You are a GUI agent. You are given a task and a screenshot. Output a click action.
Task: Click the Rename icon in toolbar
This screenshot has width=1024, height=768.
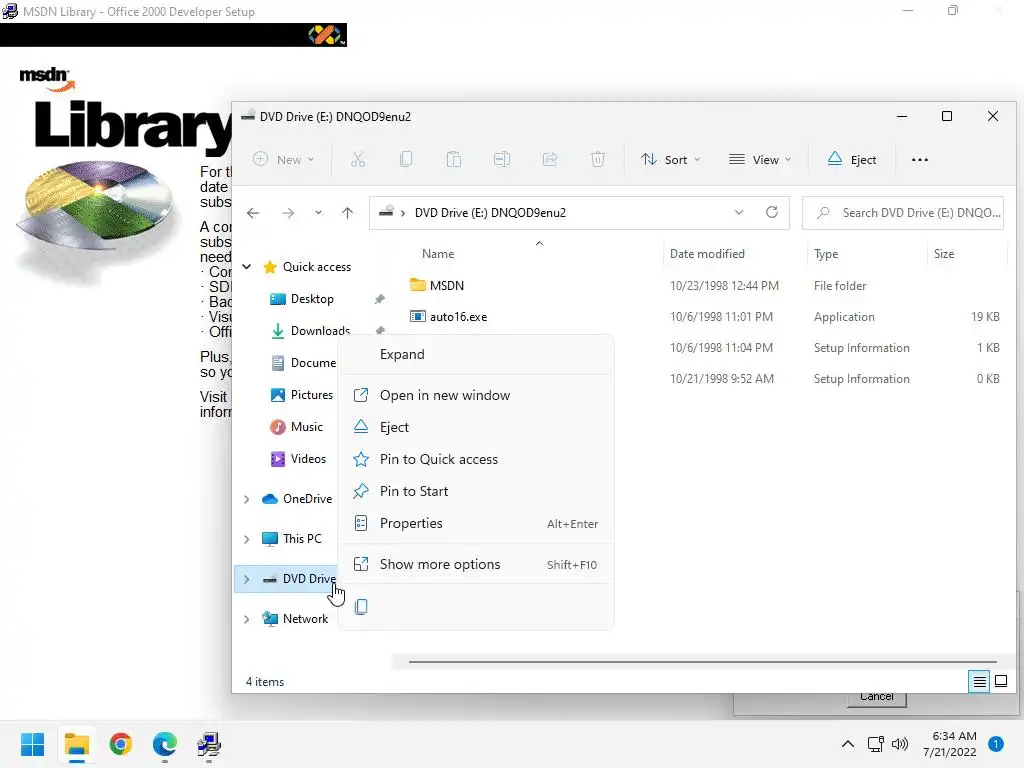(502, 159)
